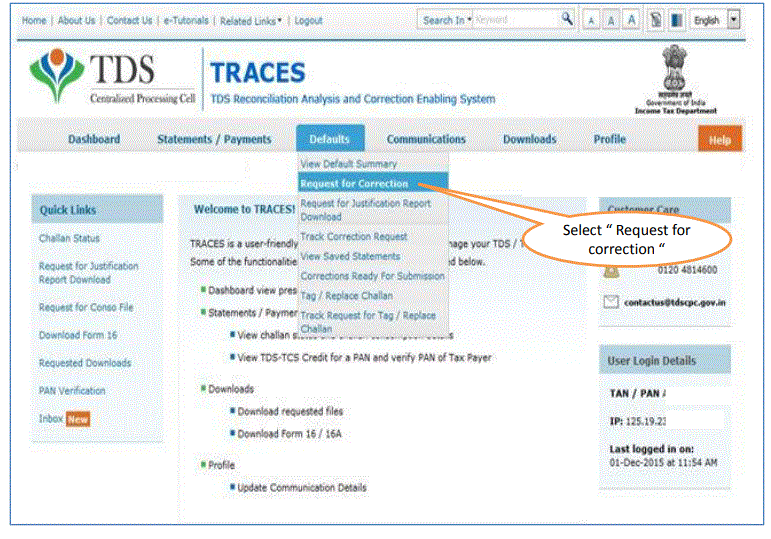
Task: Click the search magnifier icon
Action: [x=567, y=19]
